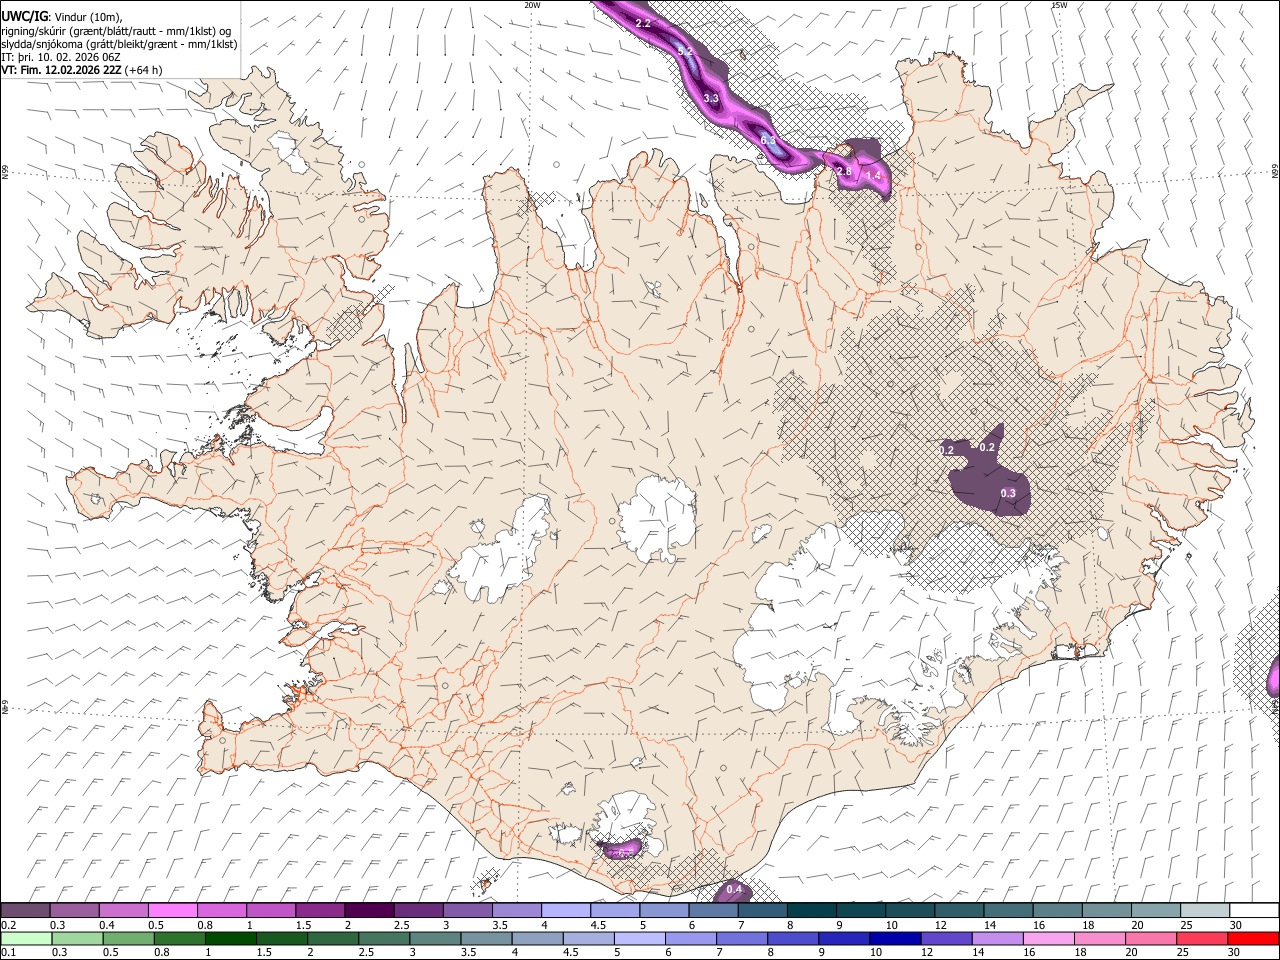Click the light pink 16–18 swatch in lower legend
This screenshot has height=960, width=1280.
[1049, 938]
